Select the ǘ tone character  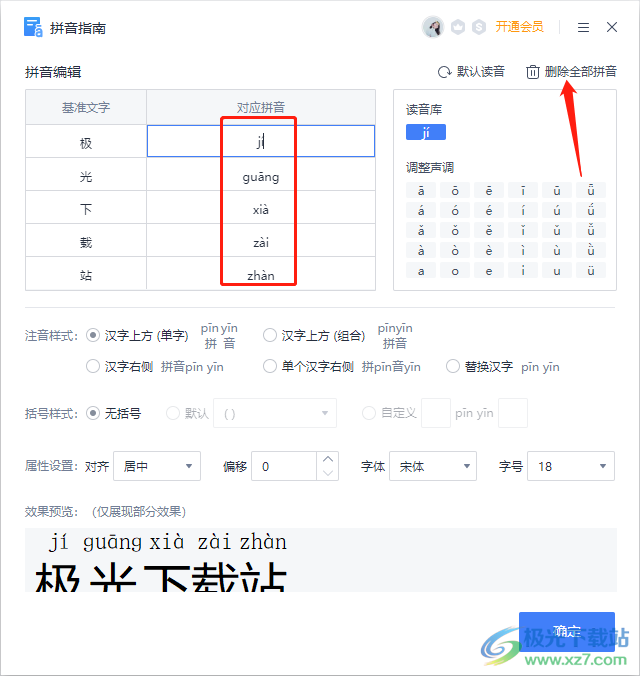[591, 210]
